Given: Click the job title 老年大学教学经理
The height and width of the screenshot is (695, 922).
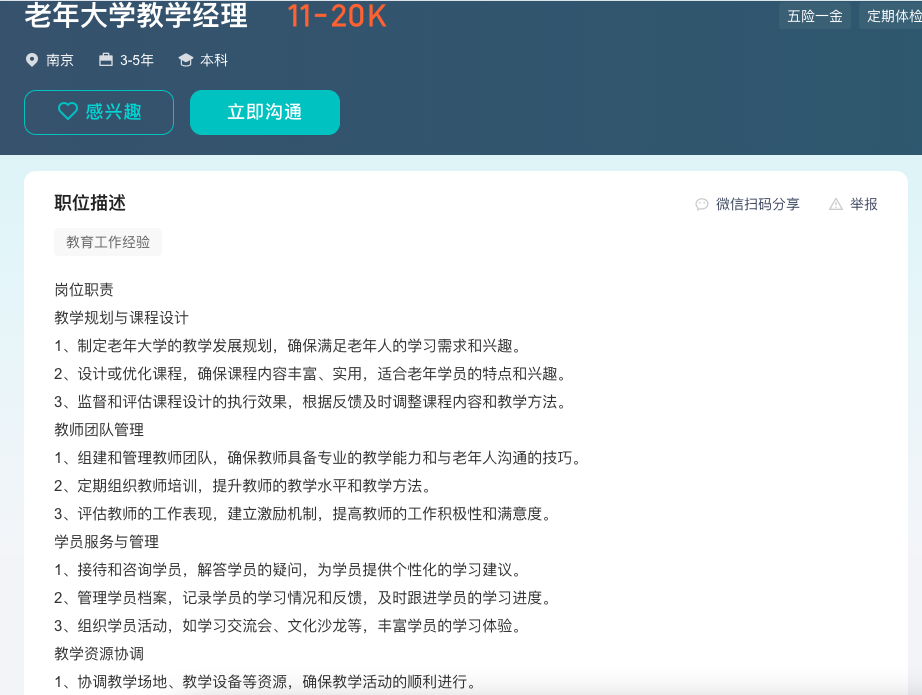Looking at the screenshot, I should (136, 16).
